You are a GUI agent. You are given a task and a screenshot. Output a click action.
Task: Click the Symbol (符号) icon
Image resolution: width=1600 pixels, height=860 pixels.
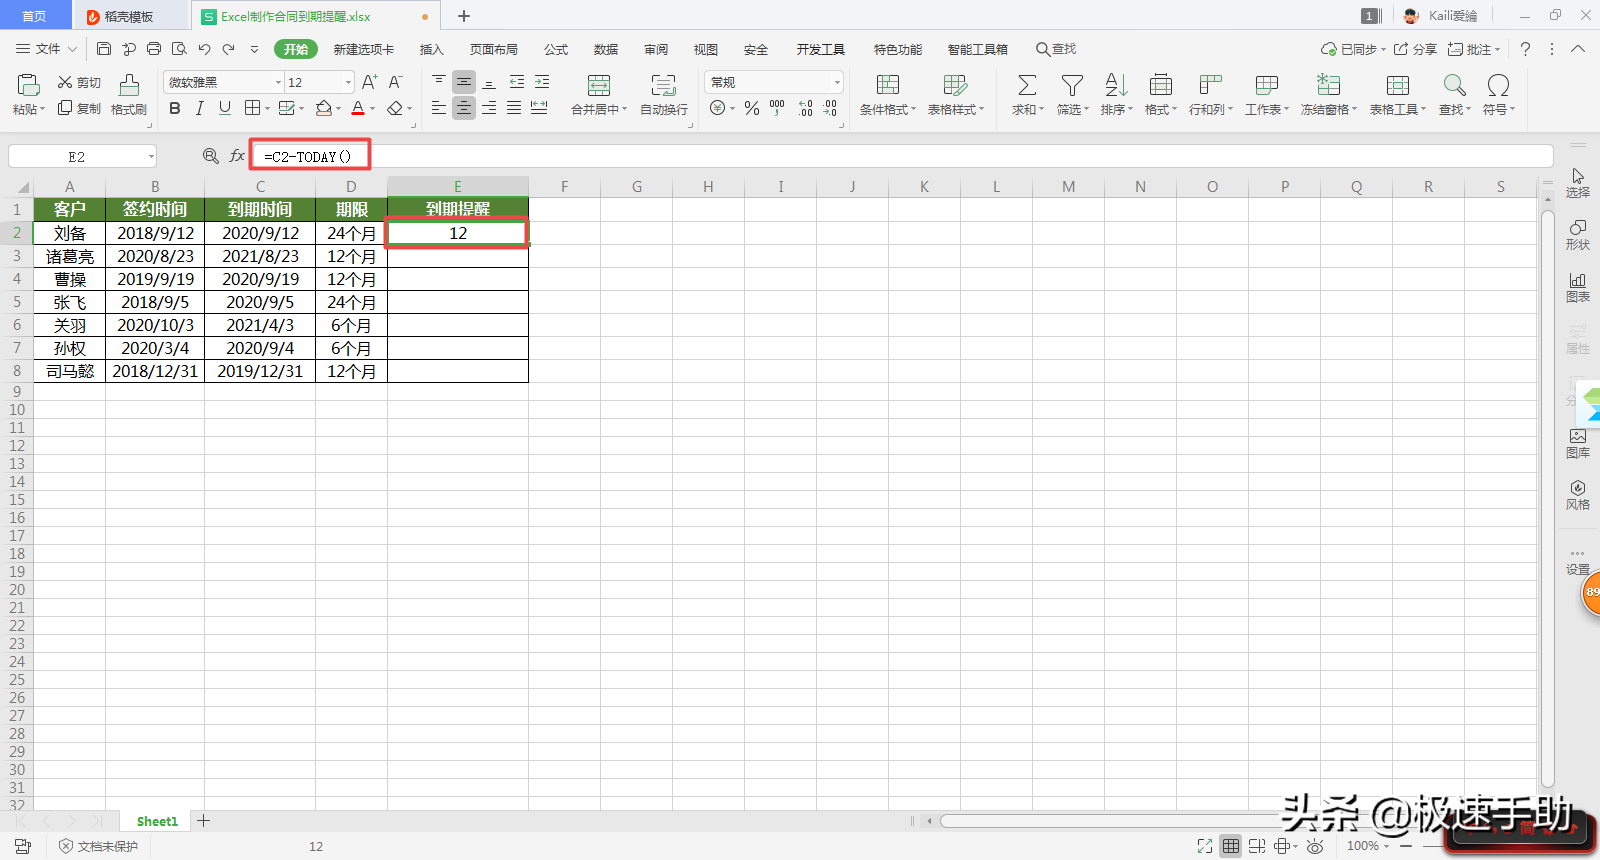click(x=1498, y=85)
